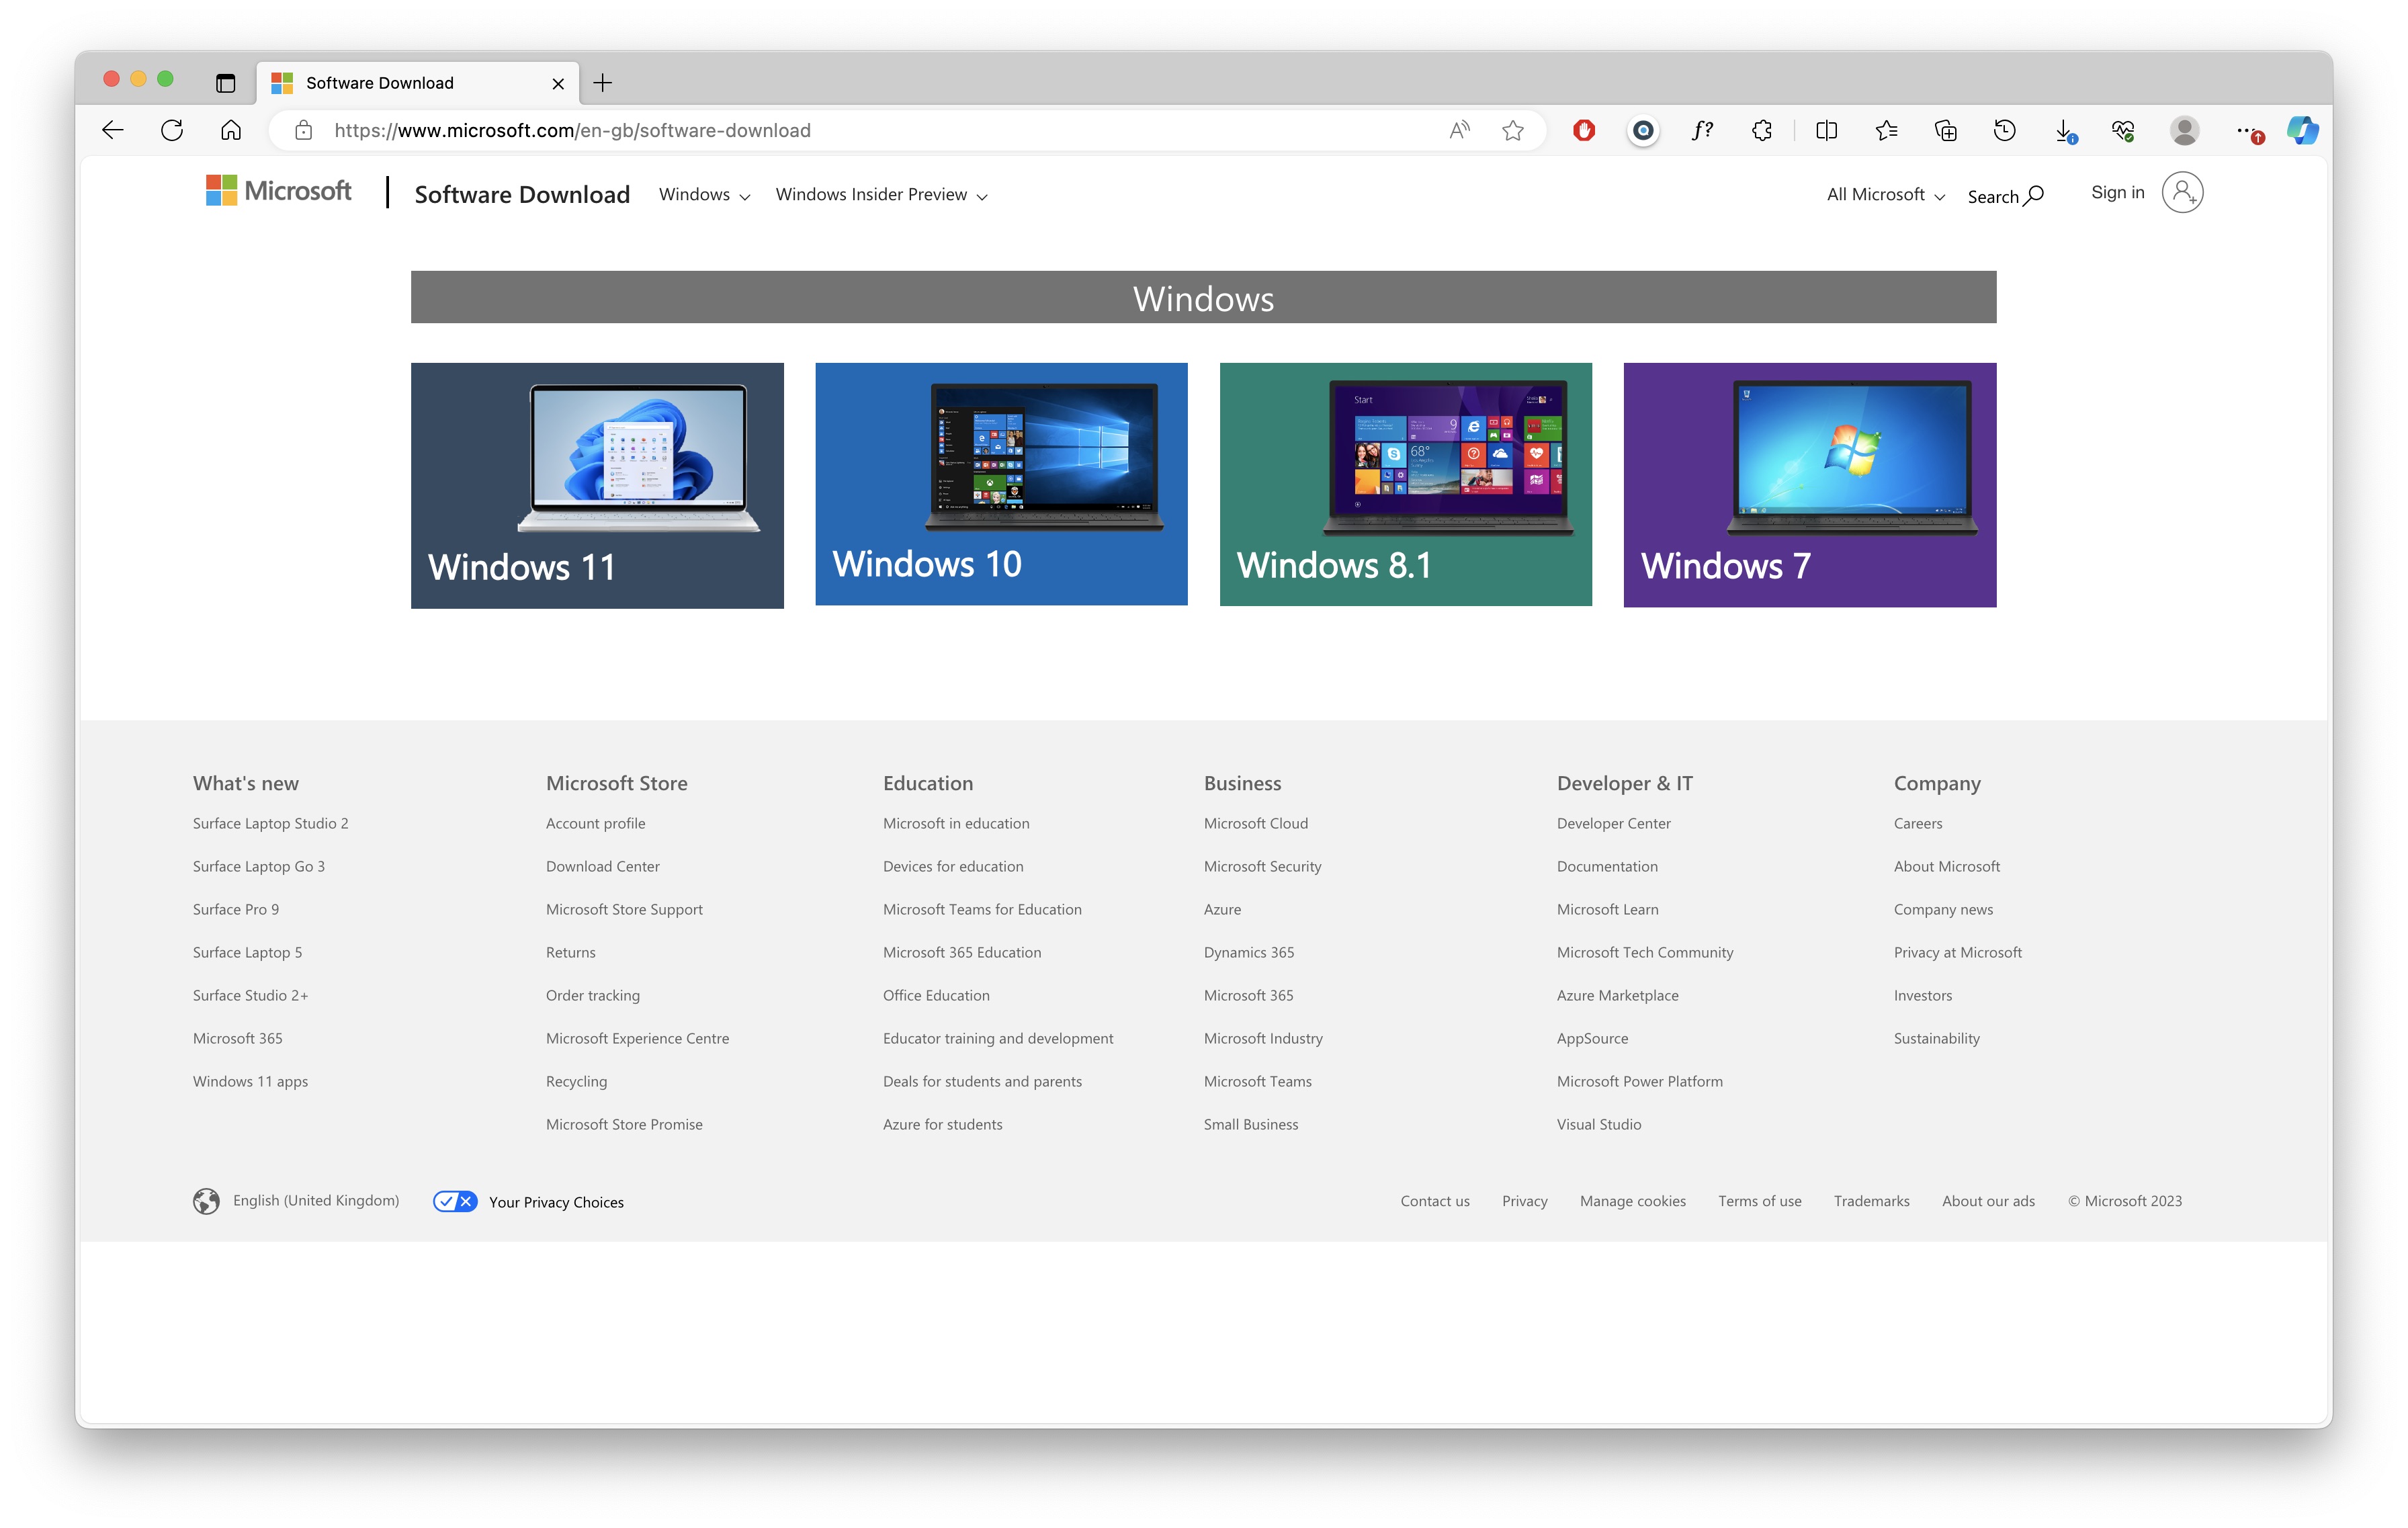Open the browser home page icon

coord(231,130)
